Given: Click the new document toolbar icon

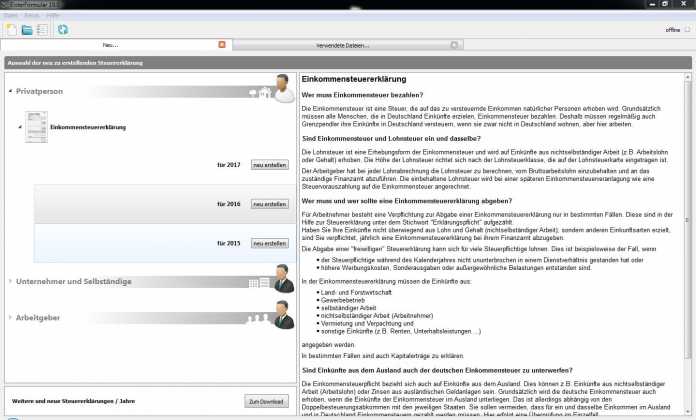Looking at the screenshot, I should pos(10,30).
